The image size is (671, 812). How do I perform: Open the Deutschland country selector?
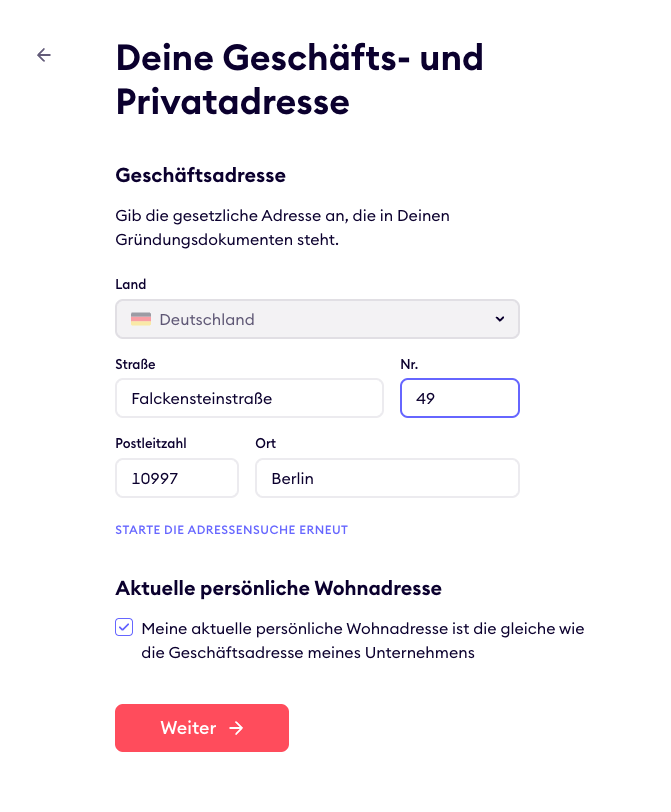[x=317, y=320]
